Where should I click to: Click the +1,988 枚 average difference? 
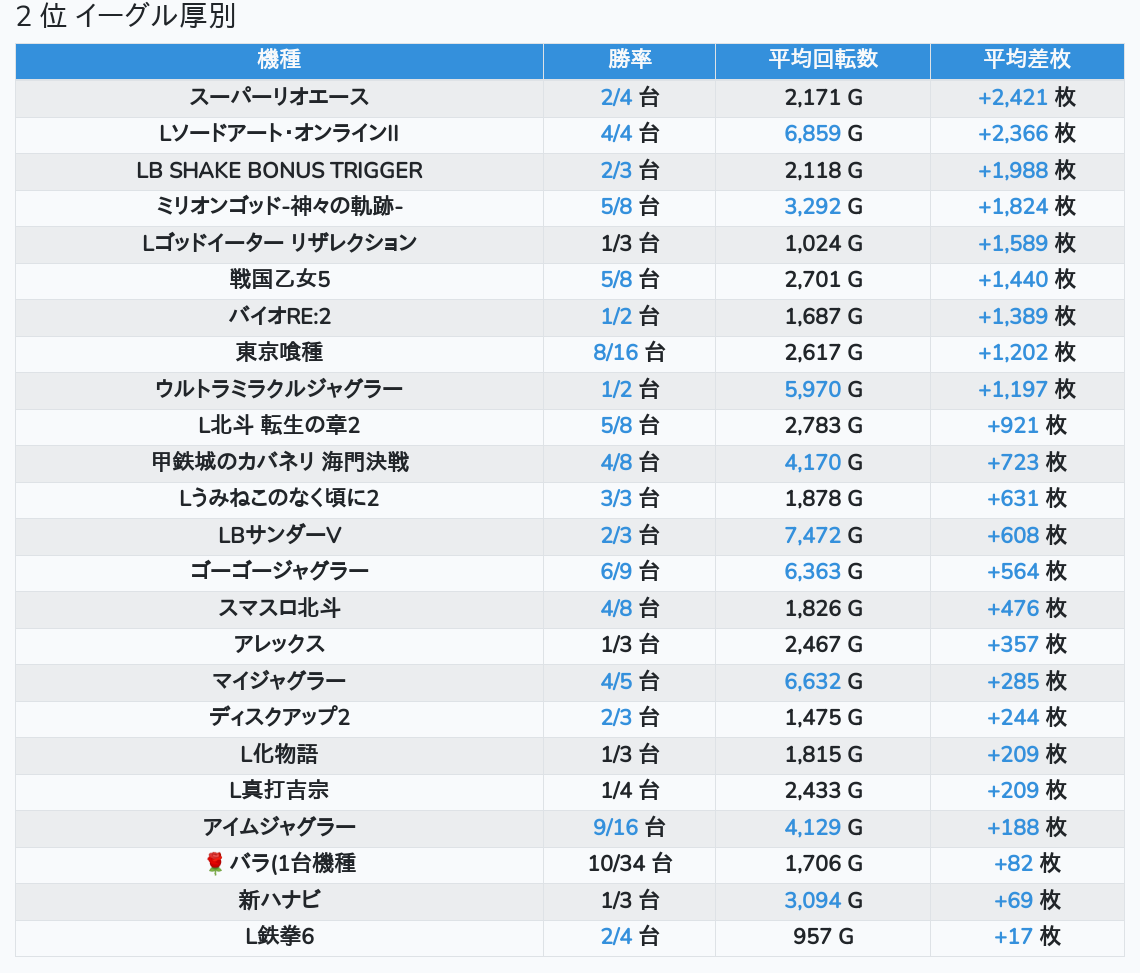click(x=1027, y=170)
